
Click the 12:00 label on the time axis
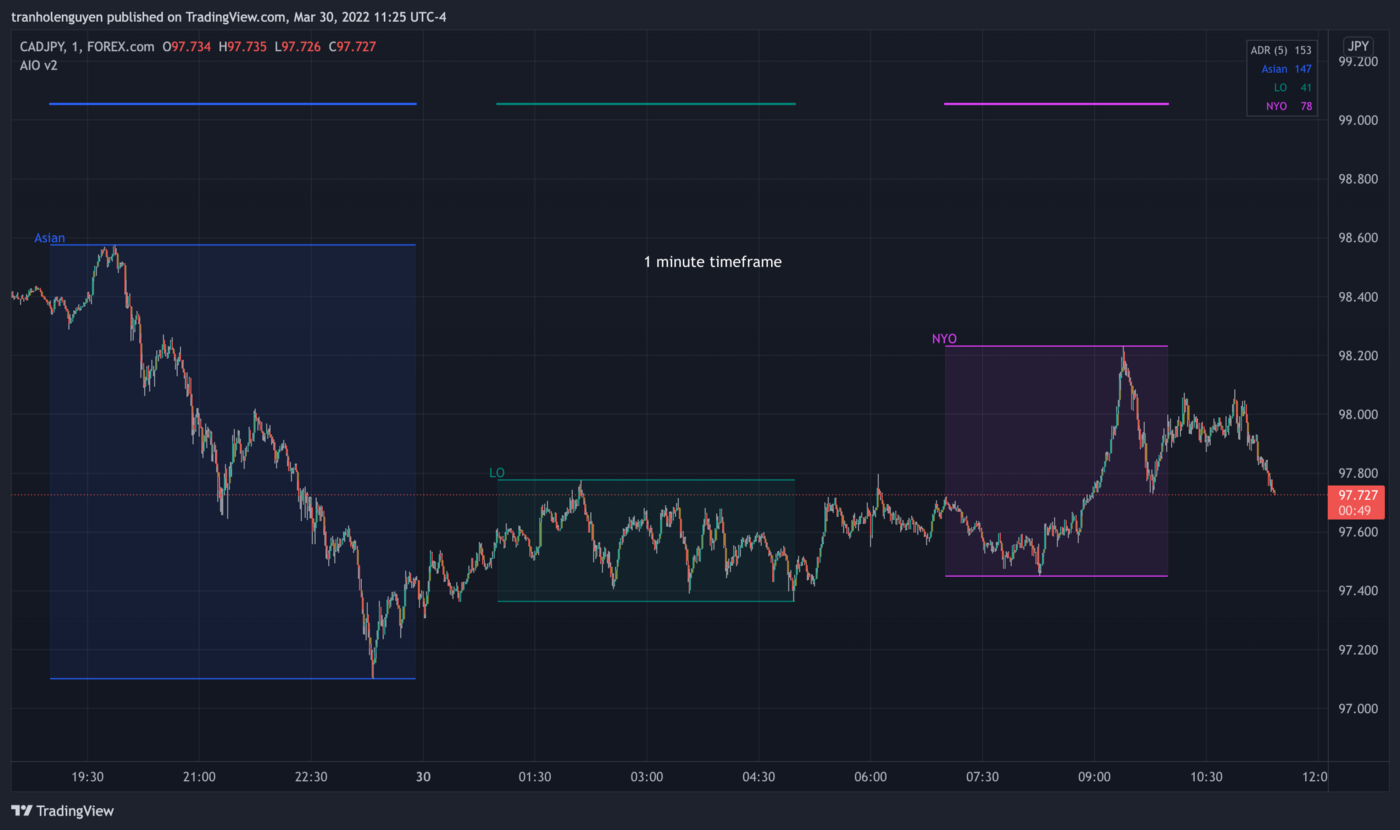1316,776
